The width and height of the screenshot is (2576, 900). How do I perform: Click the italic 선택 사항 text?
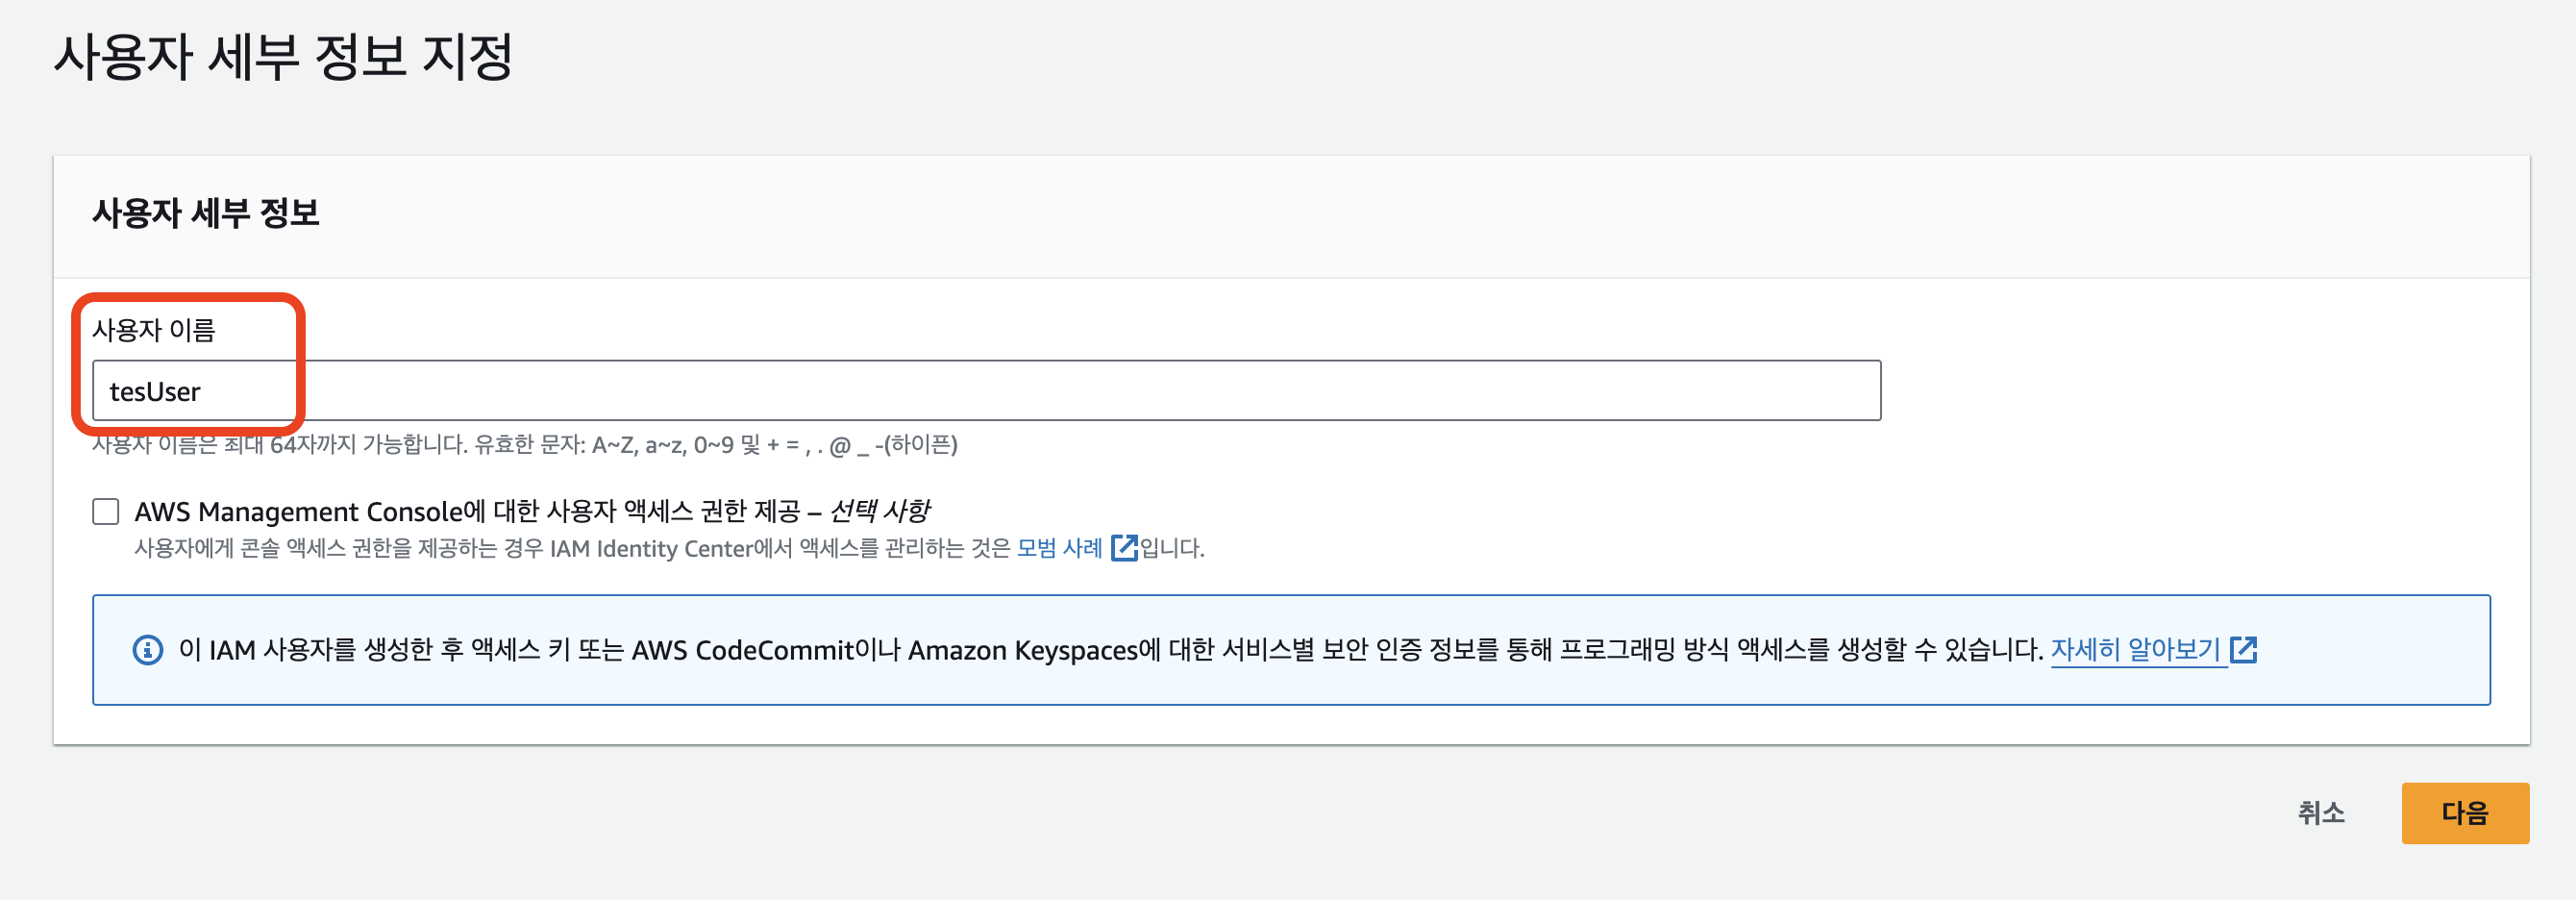pos(879,512)
